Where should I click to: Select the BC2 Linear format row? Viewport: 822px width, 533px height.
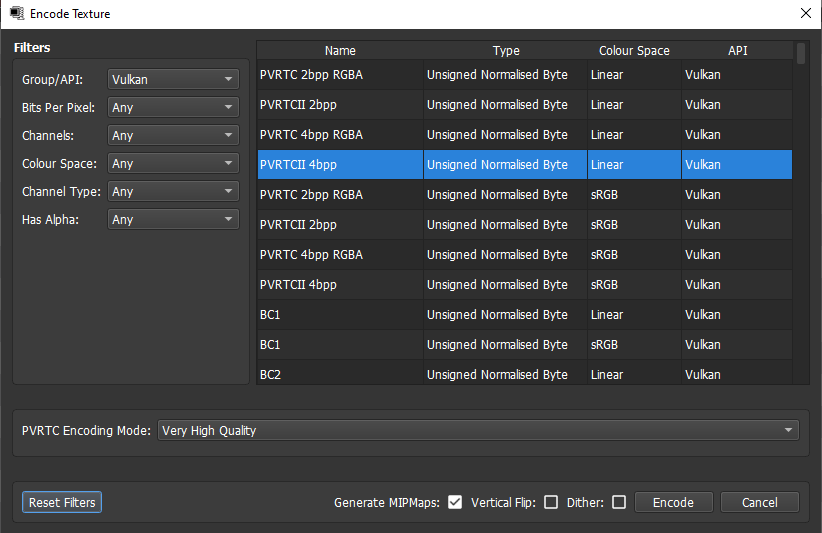point(525,373)
